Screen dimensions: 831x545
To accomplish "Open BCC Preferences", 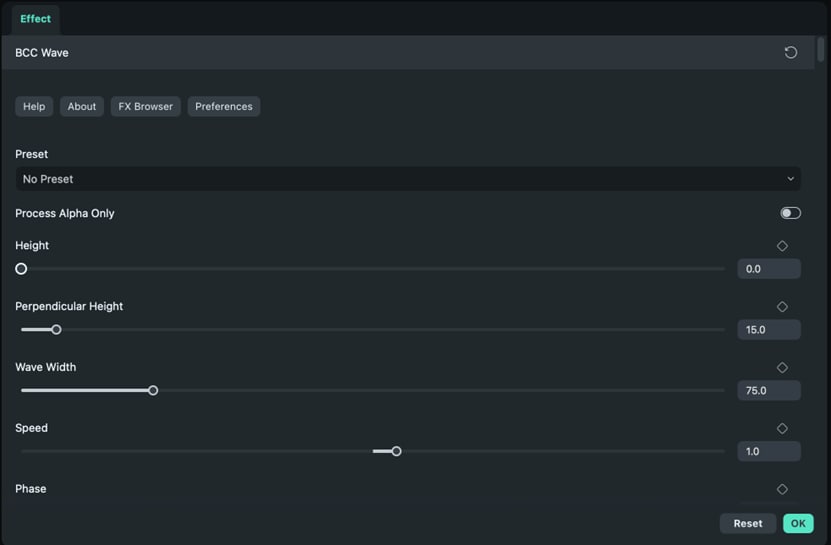I will point(224,106).
